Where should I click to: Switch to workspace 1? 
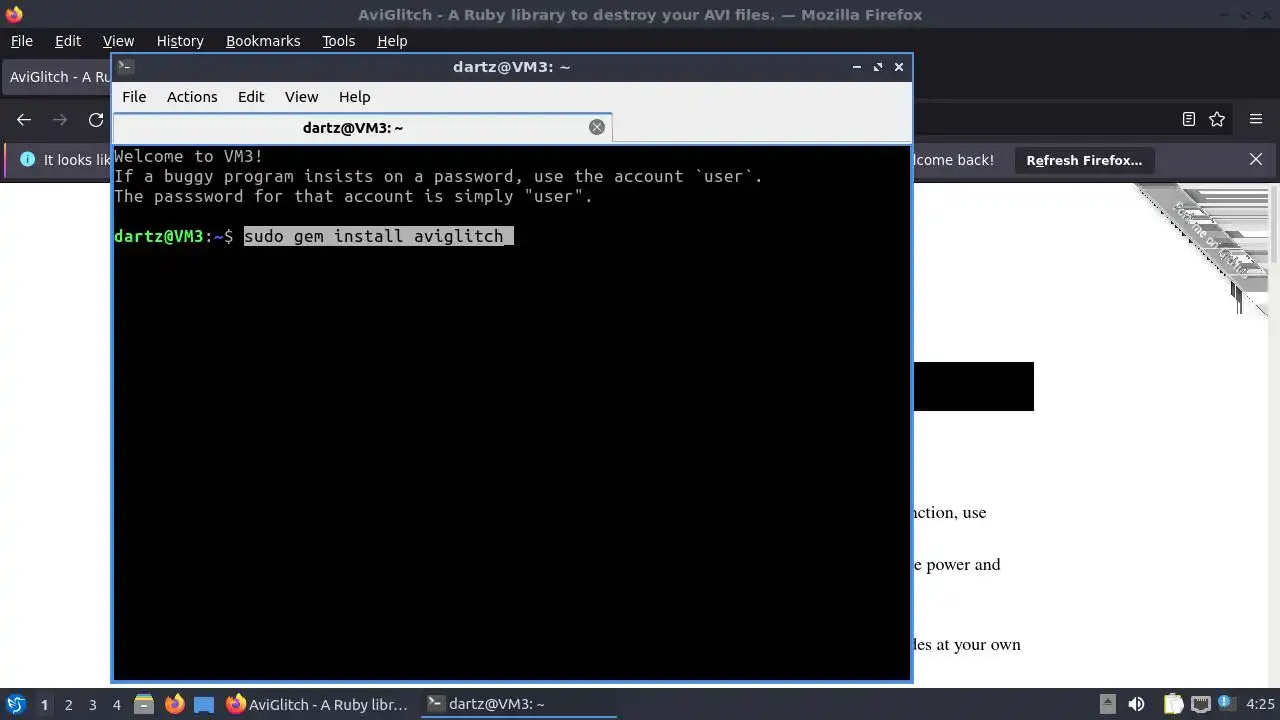coord(44,705)
